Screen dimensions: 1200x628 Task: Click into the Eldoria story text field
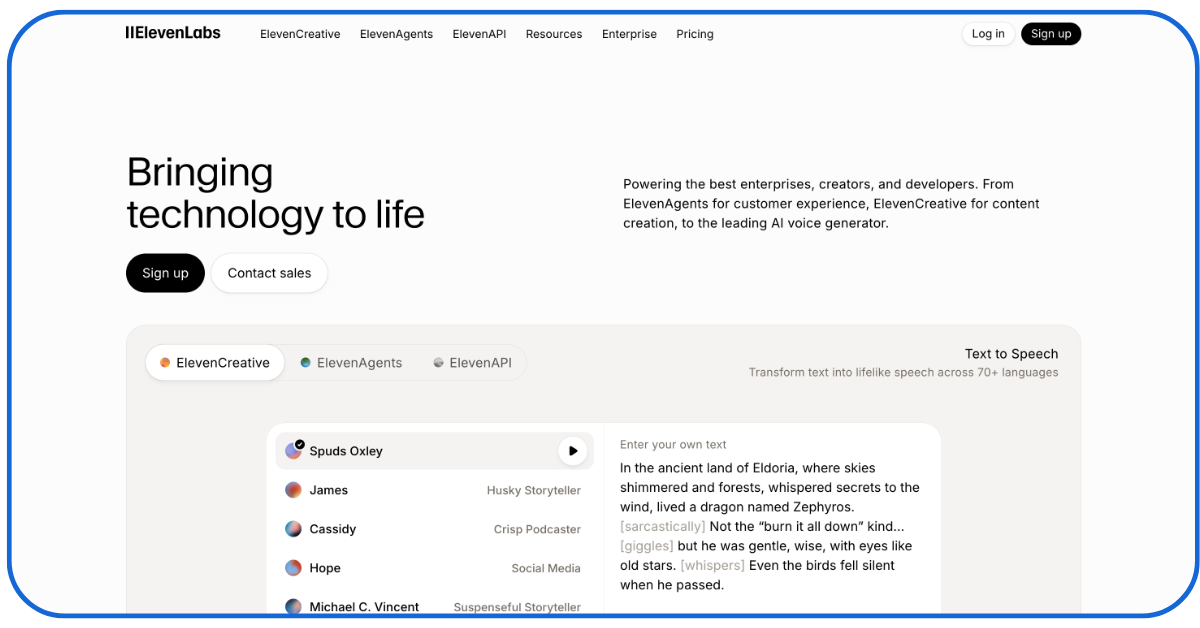[x=770, y=526]
